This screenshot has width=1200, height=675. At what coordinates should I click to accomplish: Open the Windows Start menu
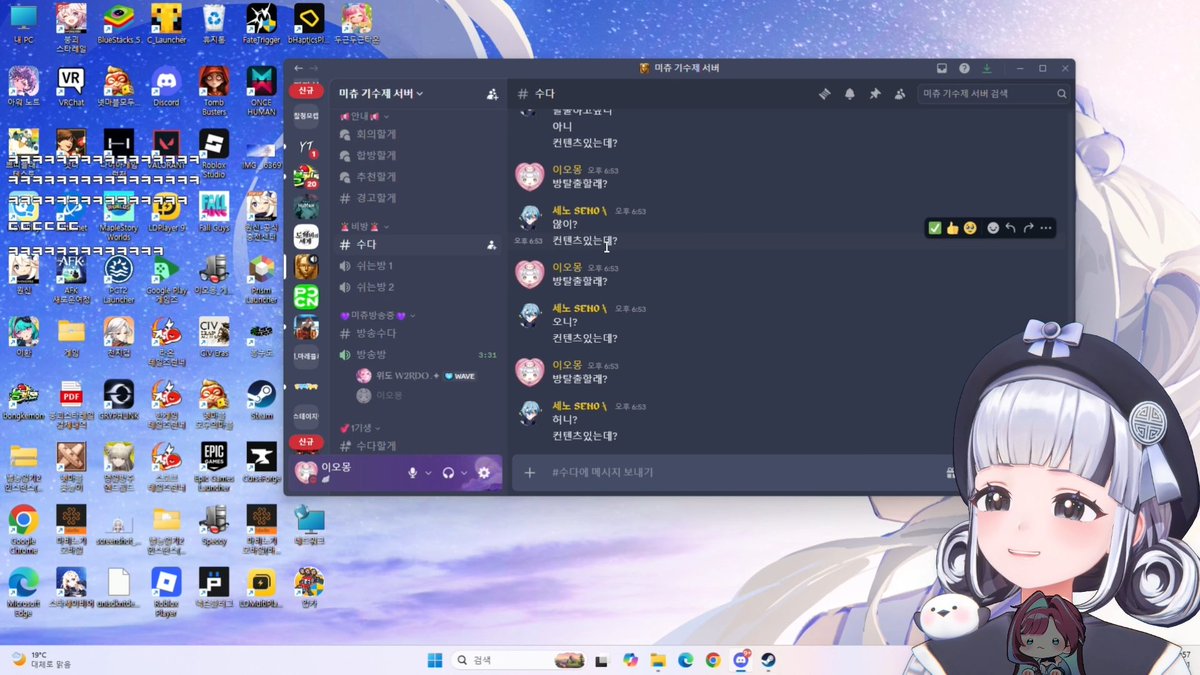pyautogui.click(x=435, y=660)
